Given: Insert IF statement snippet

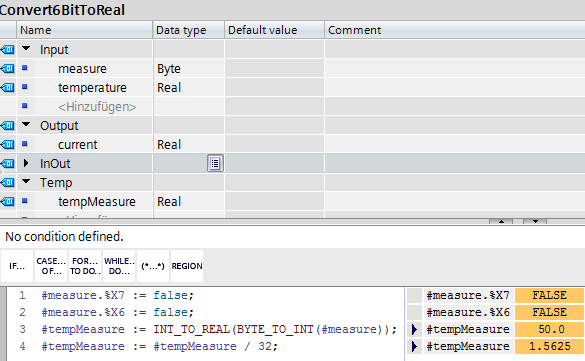Looking at the screenshot, I should (x=17, y=266).
